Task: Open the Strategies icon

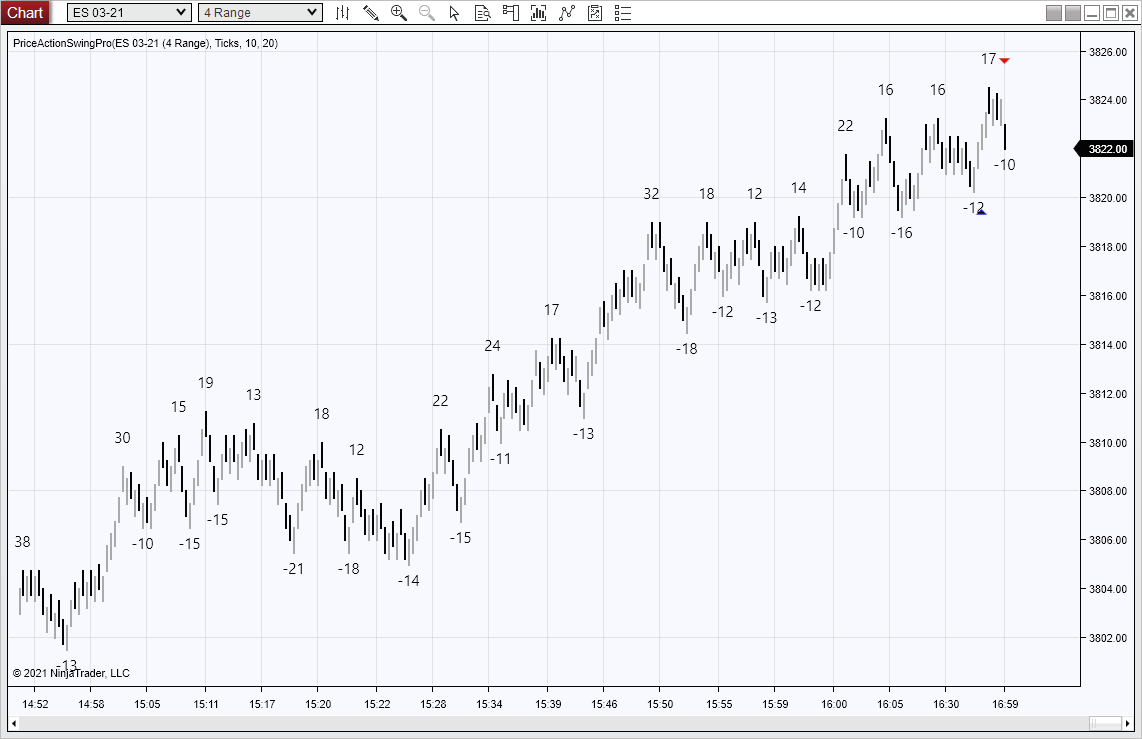Action: [x=595, y=12]
